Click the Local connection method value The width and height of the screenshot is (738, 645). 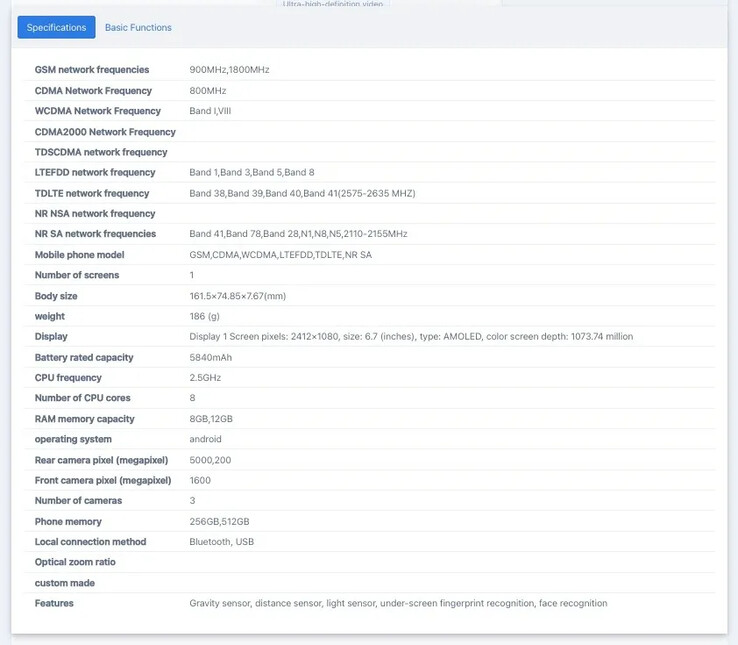coord(222,542)
